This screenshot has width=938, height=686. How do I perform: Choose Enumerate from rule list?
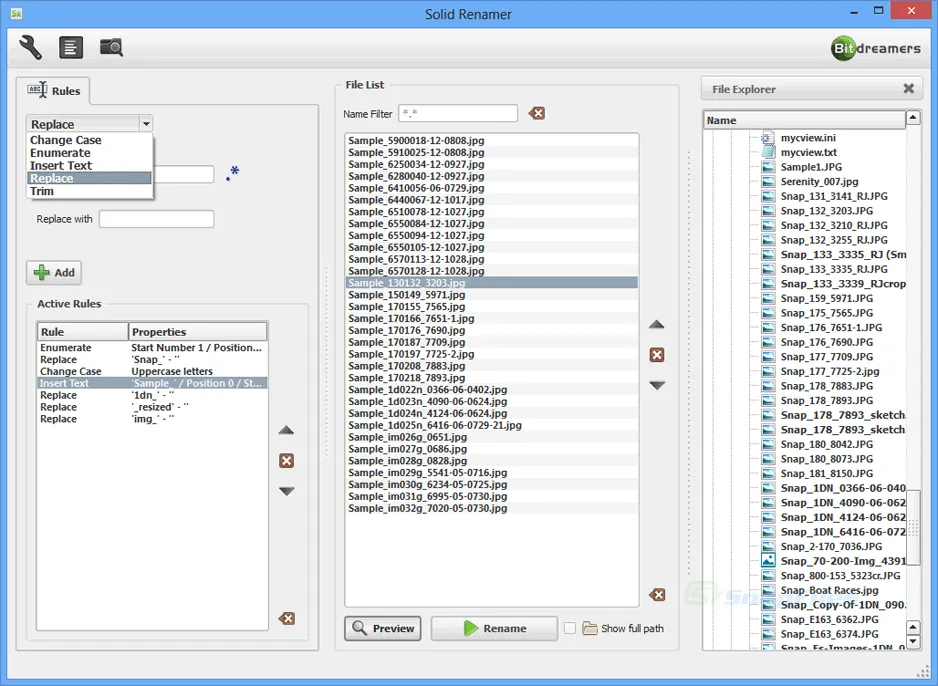pyautogui.click(x=90, y=153)
